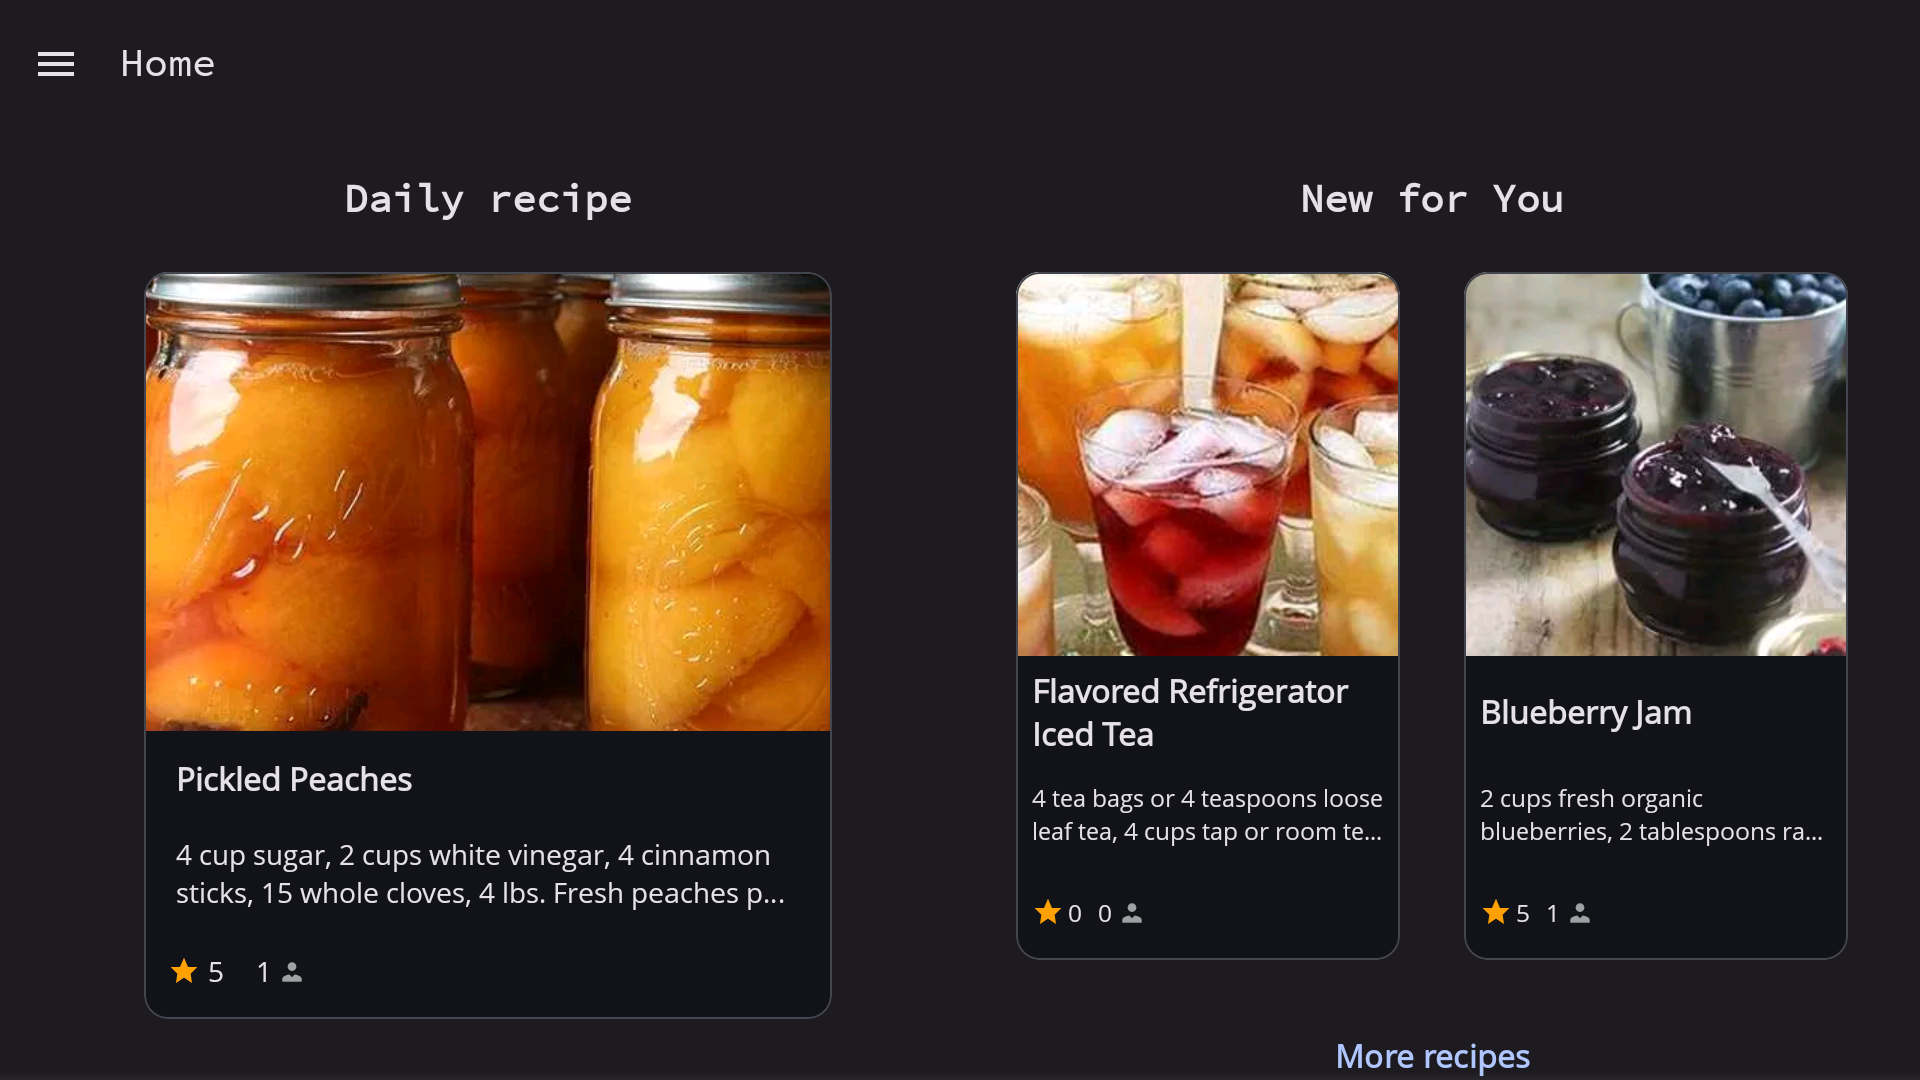Open the Pickled Peaches recipe title

coord(294,779)
